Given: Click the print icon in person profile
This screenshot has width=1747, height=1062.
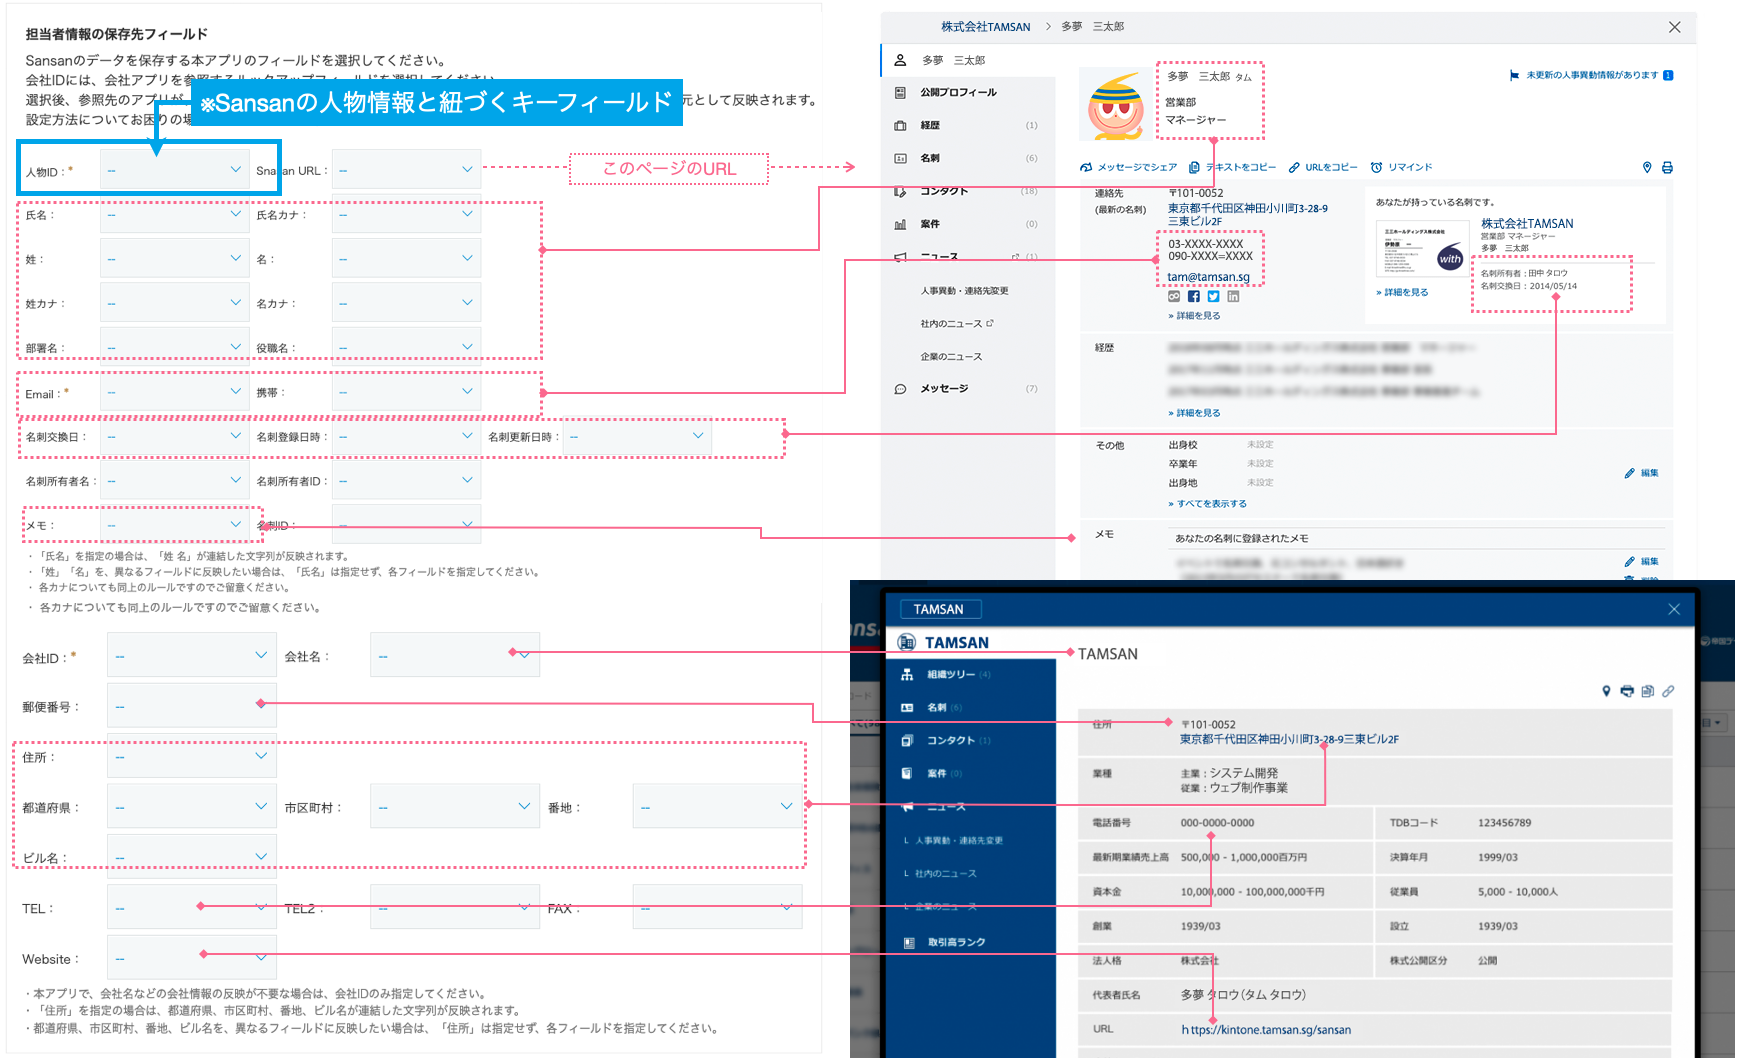Looking at the screenshot, I should point(1667,168).
